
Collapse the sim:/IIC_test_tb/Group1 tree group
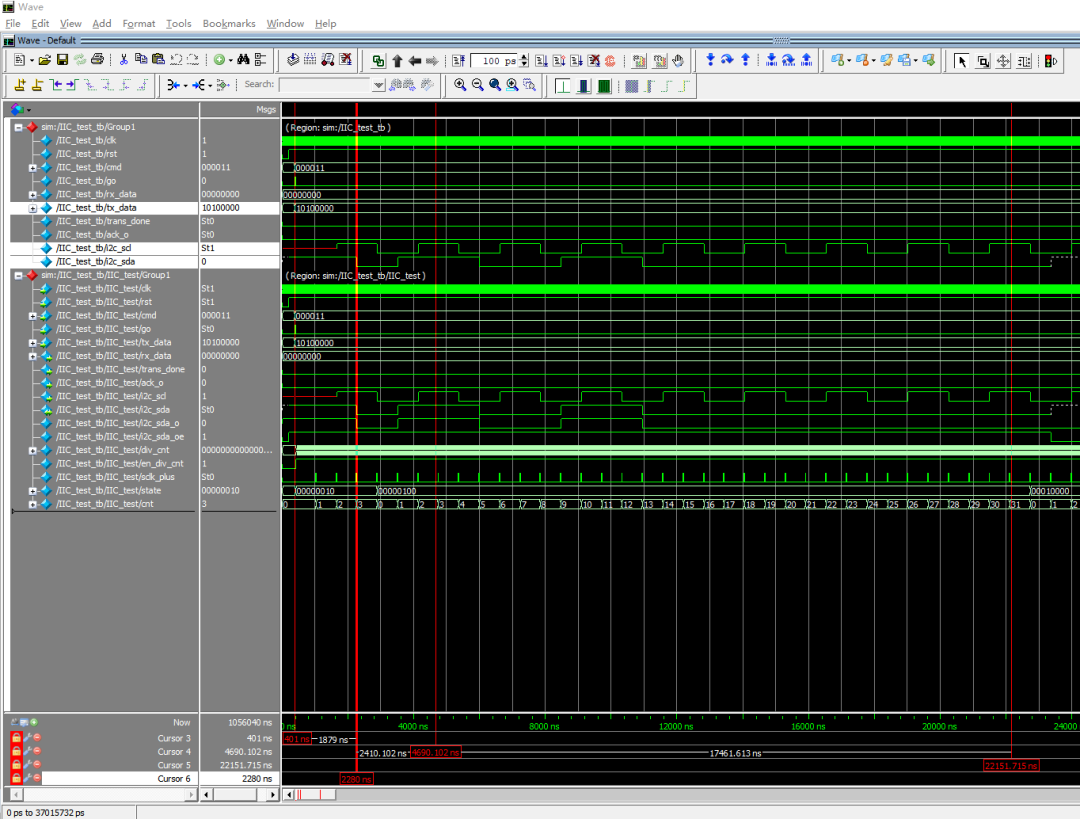point(18,127)
